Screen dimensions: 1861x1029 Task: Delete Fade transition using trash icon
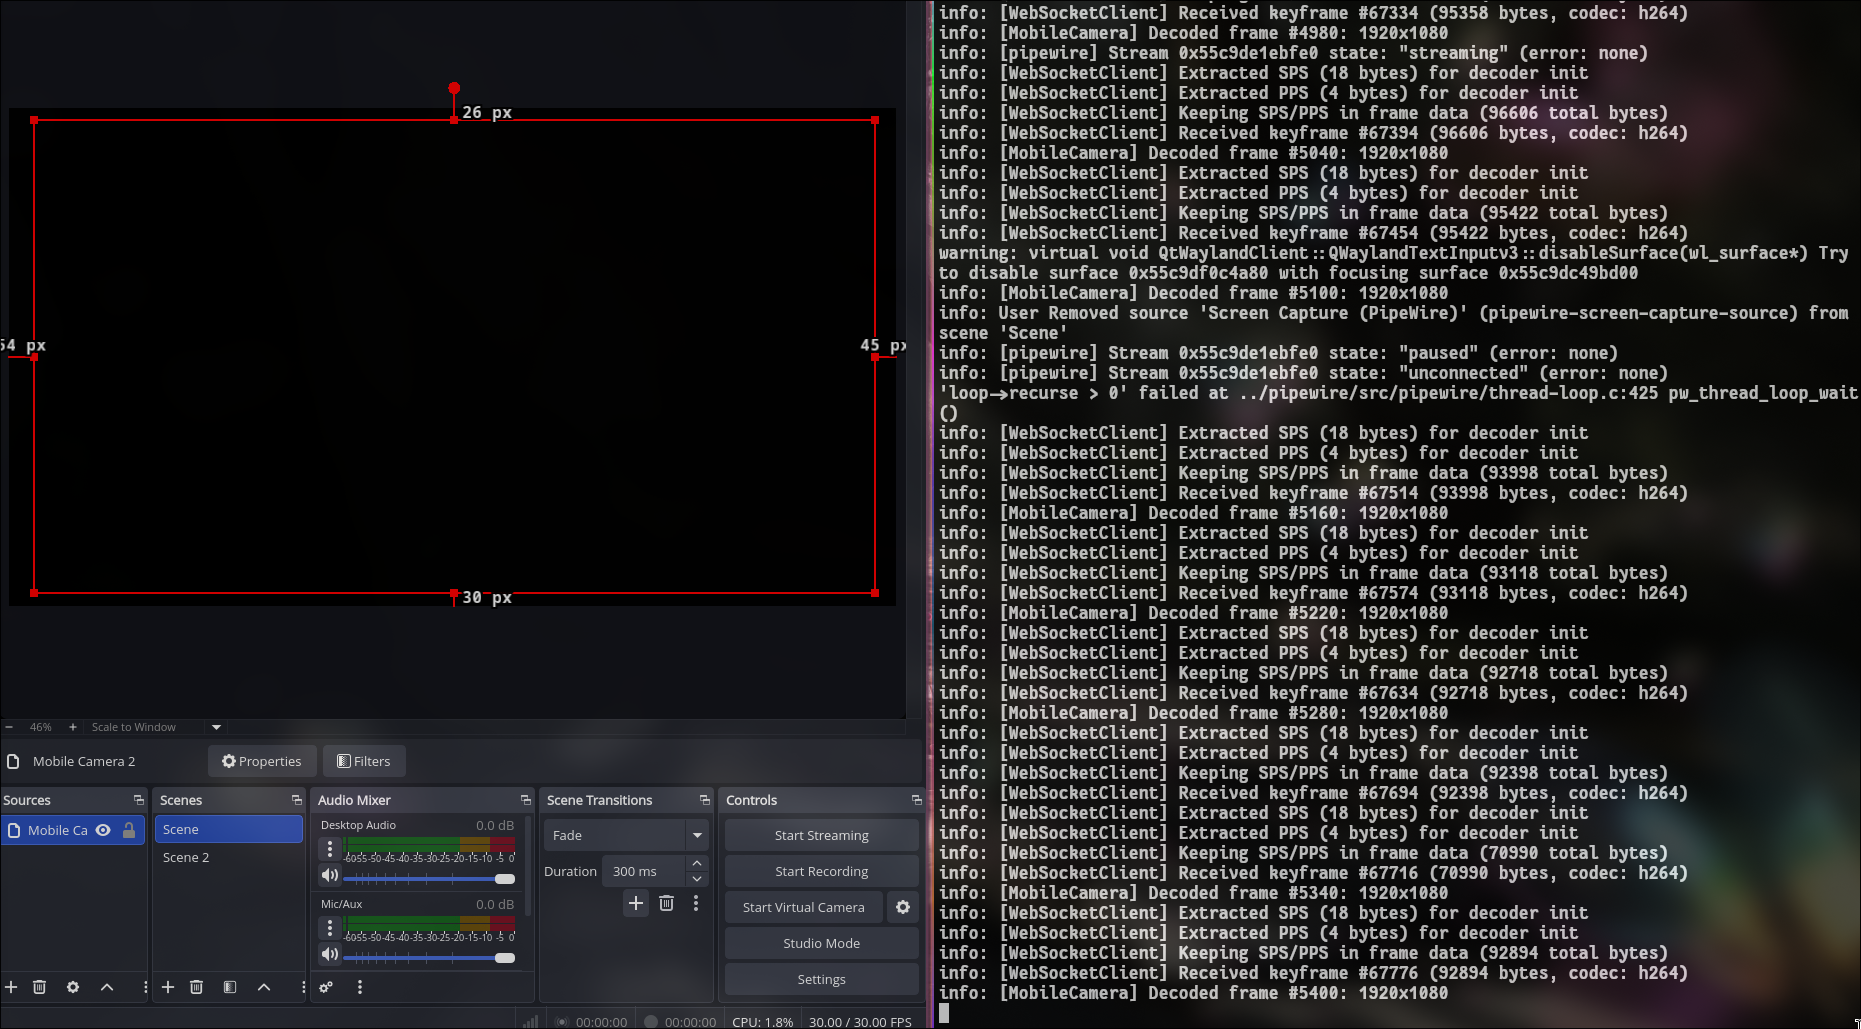(666, 903)
